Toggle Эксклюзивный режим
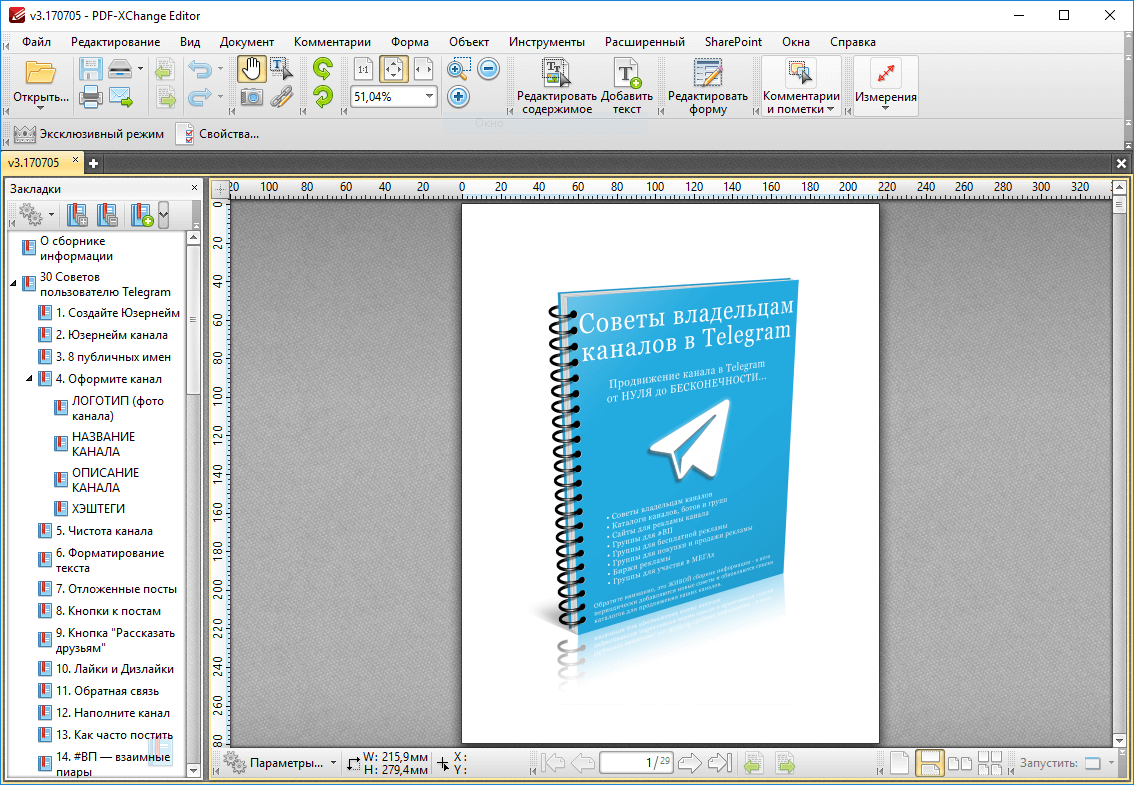Screen dimensions: 1134x785 click(89, 134)
